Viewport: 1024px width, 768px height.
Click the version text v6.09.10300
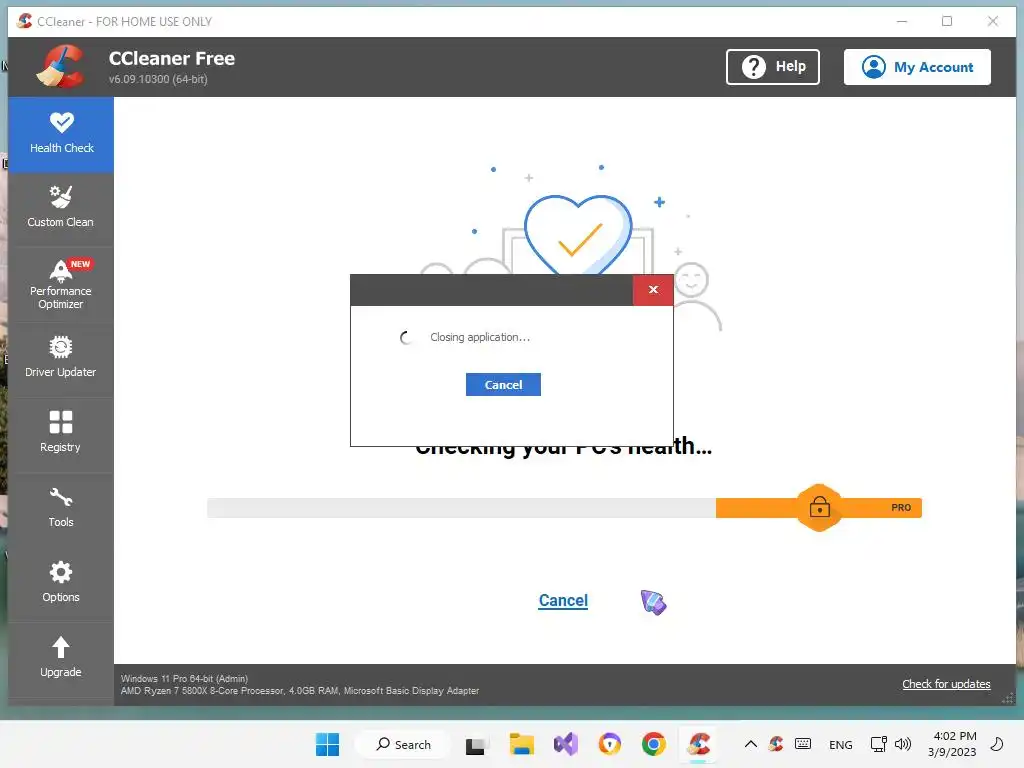click(158, 79)
